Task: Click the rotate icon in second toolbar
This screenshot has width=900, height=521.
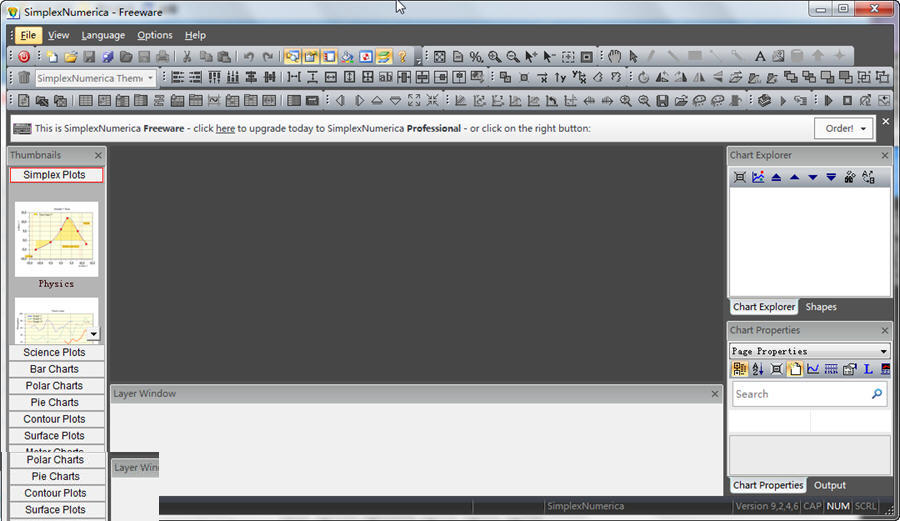Action: [643, 77]
